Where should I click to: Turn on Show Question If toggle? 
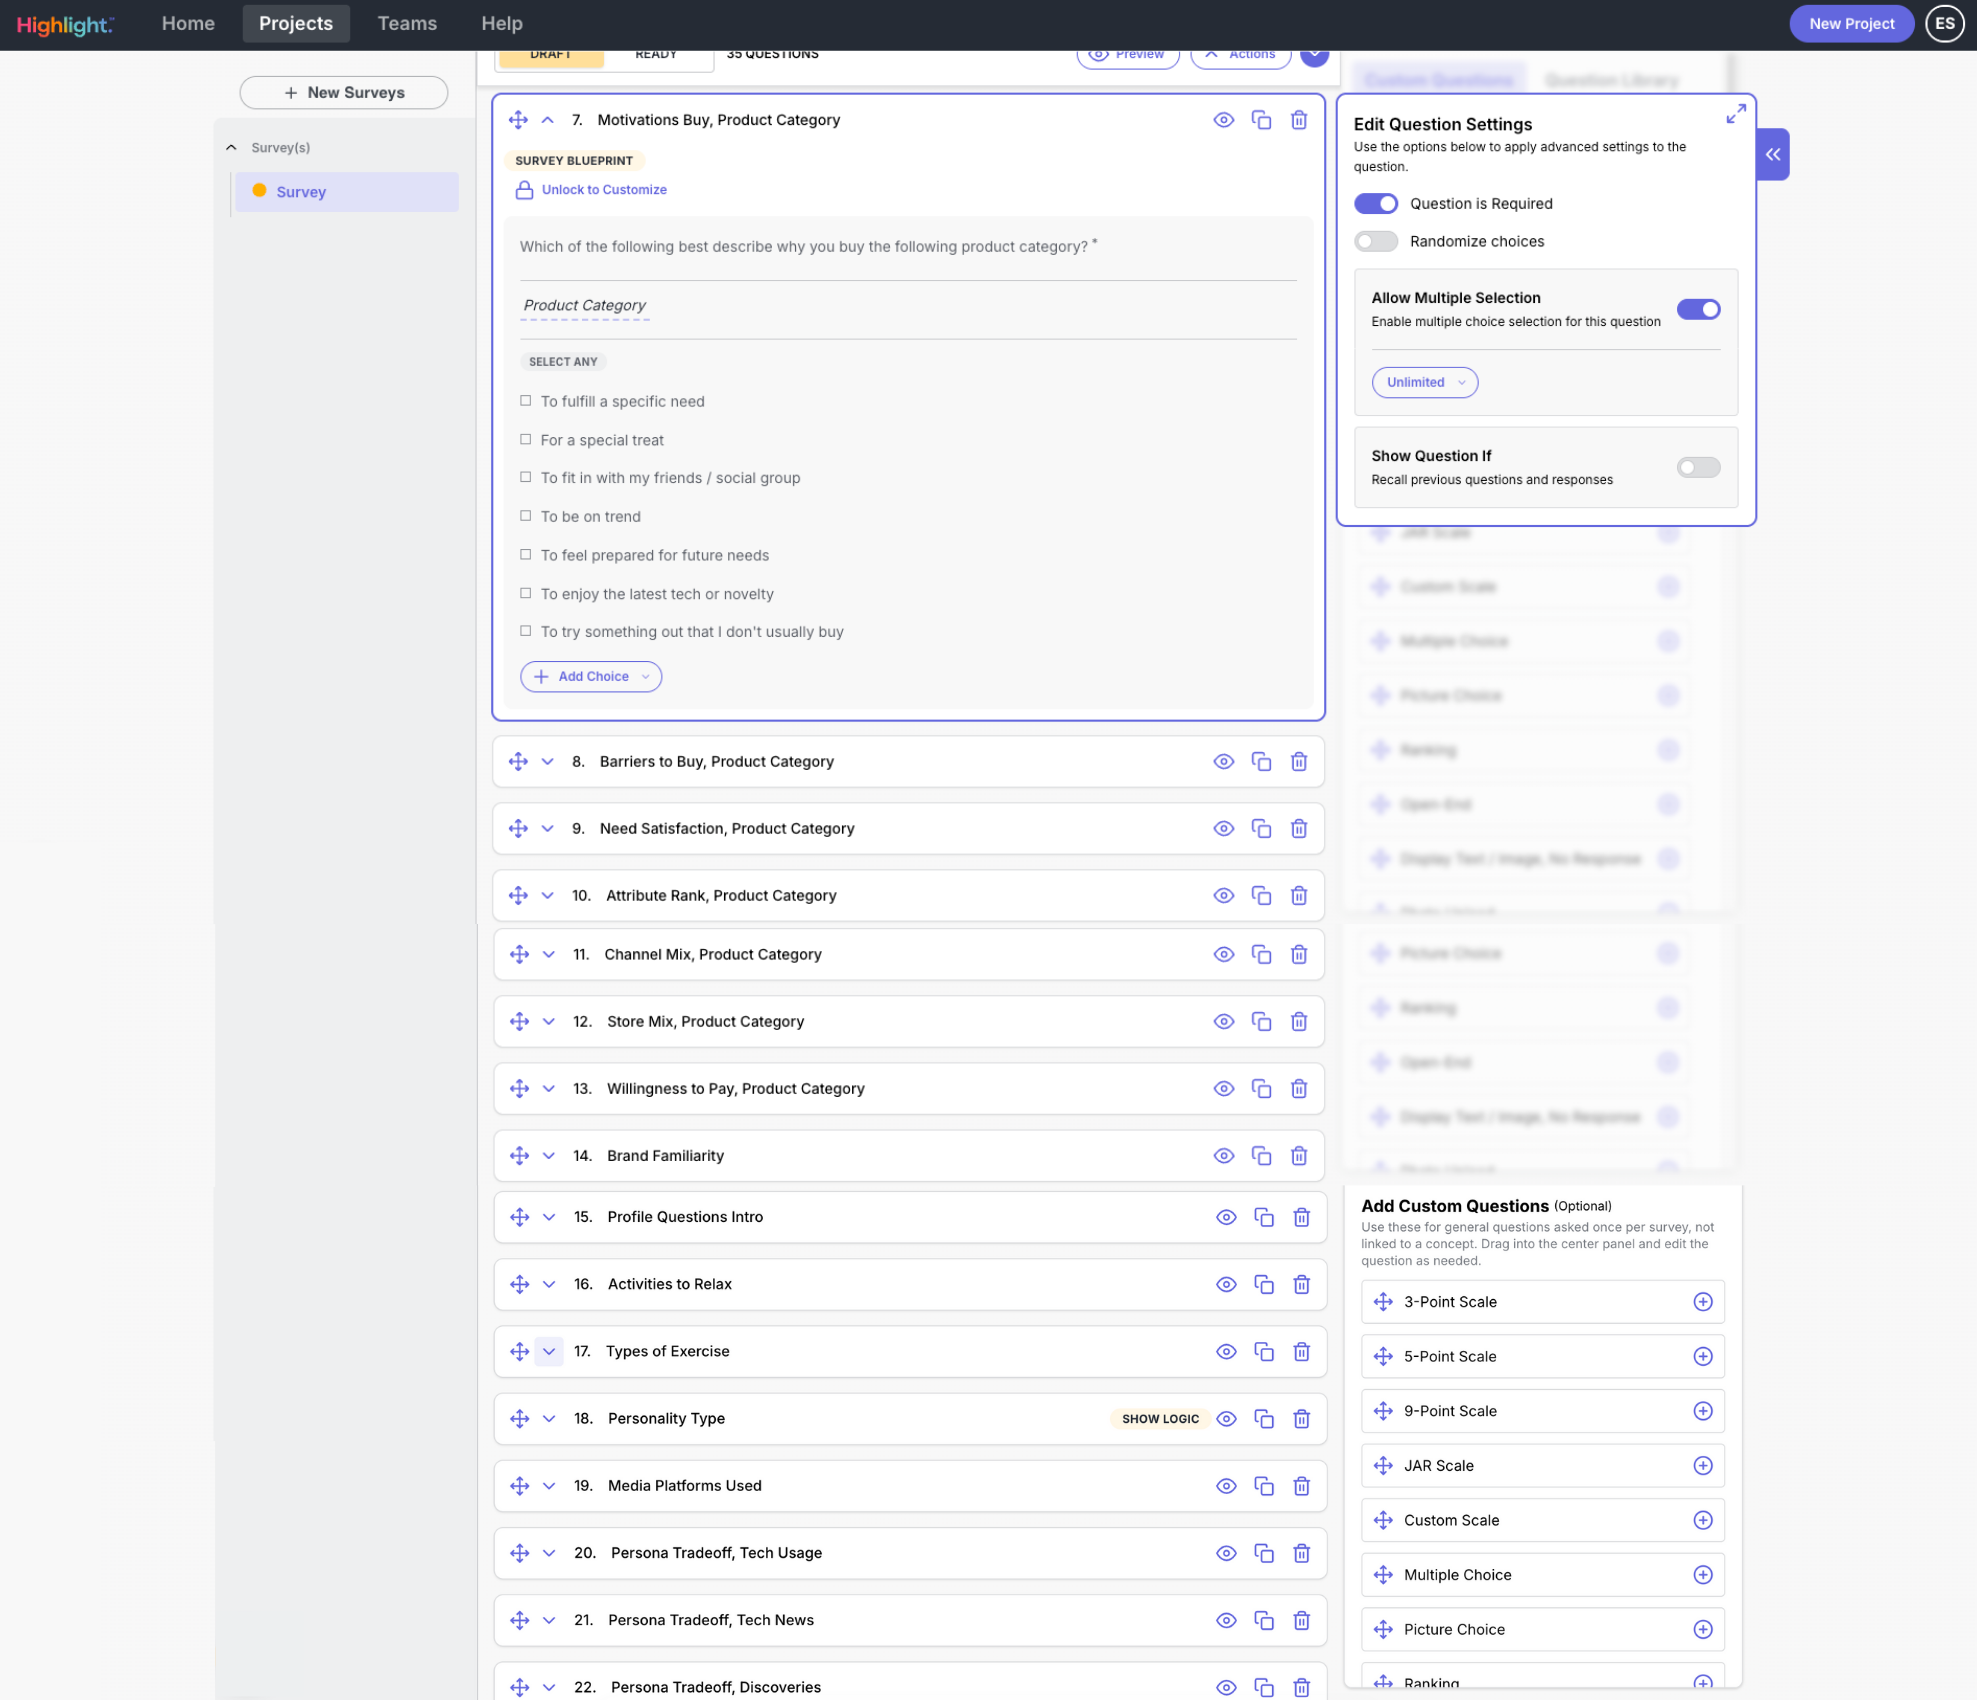(x=1697, y=468)
